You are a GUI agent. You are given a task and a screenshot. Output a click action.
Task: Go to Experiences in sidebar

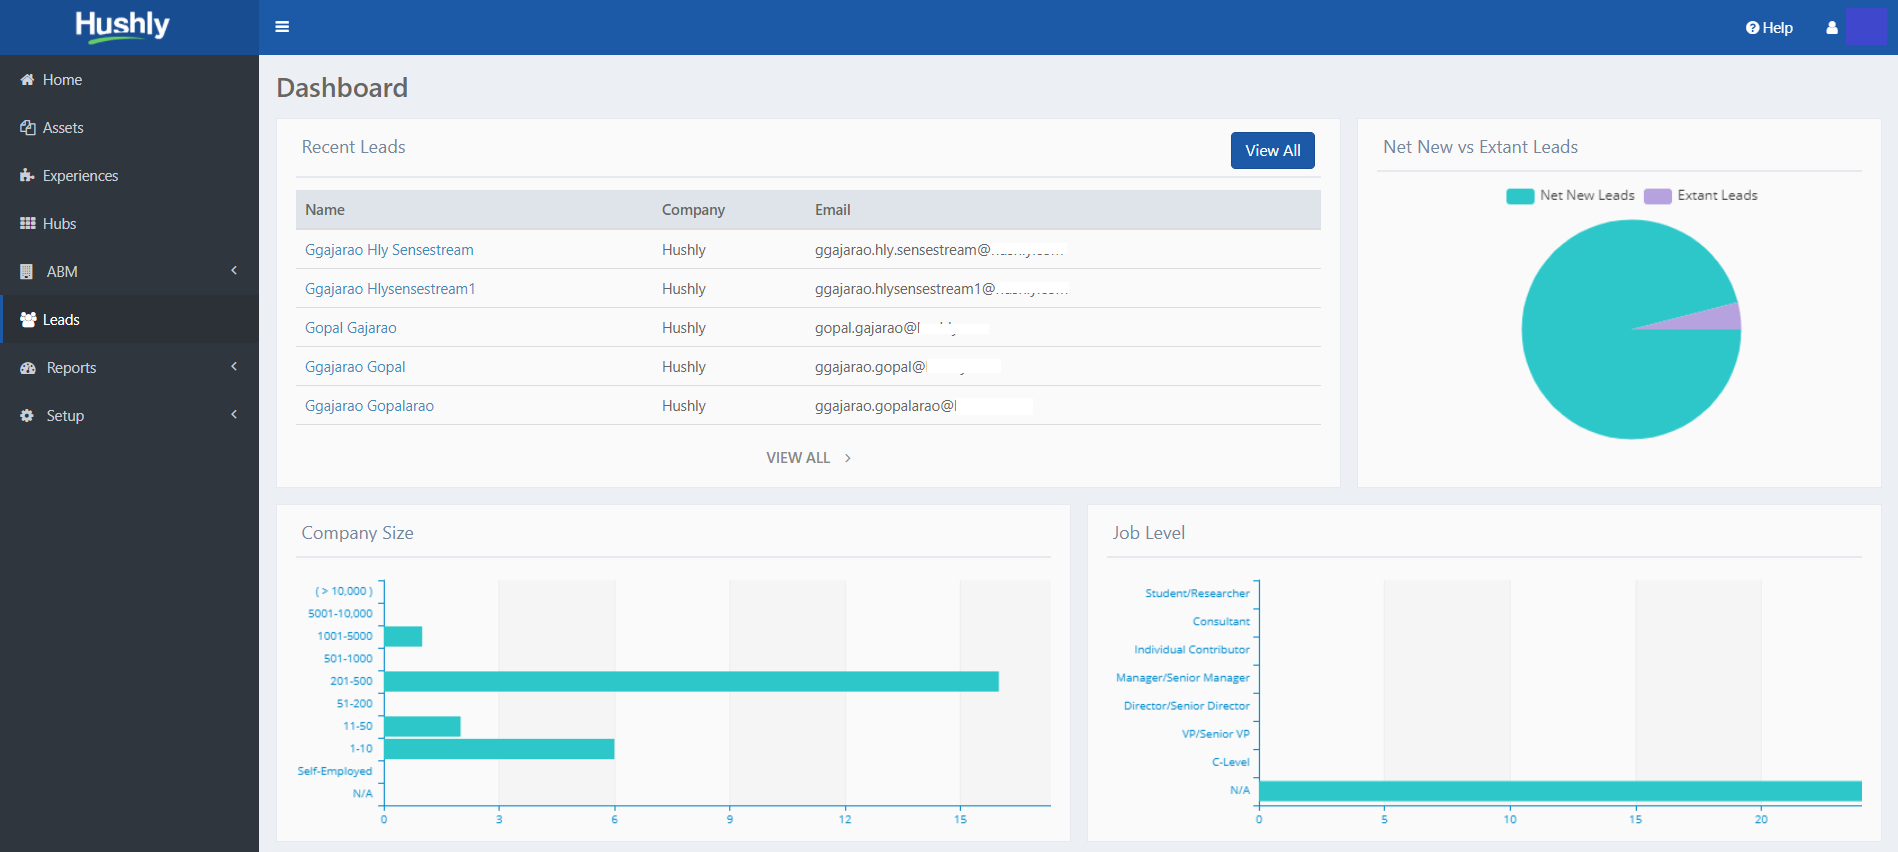point(130,176)
